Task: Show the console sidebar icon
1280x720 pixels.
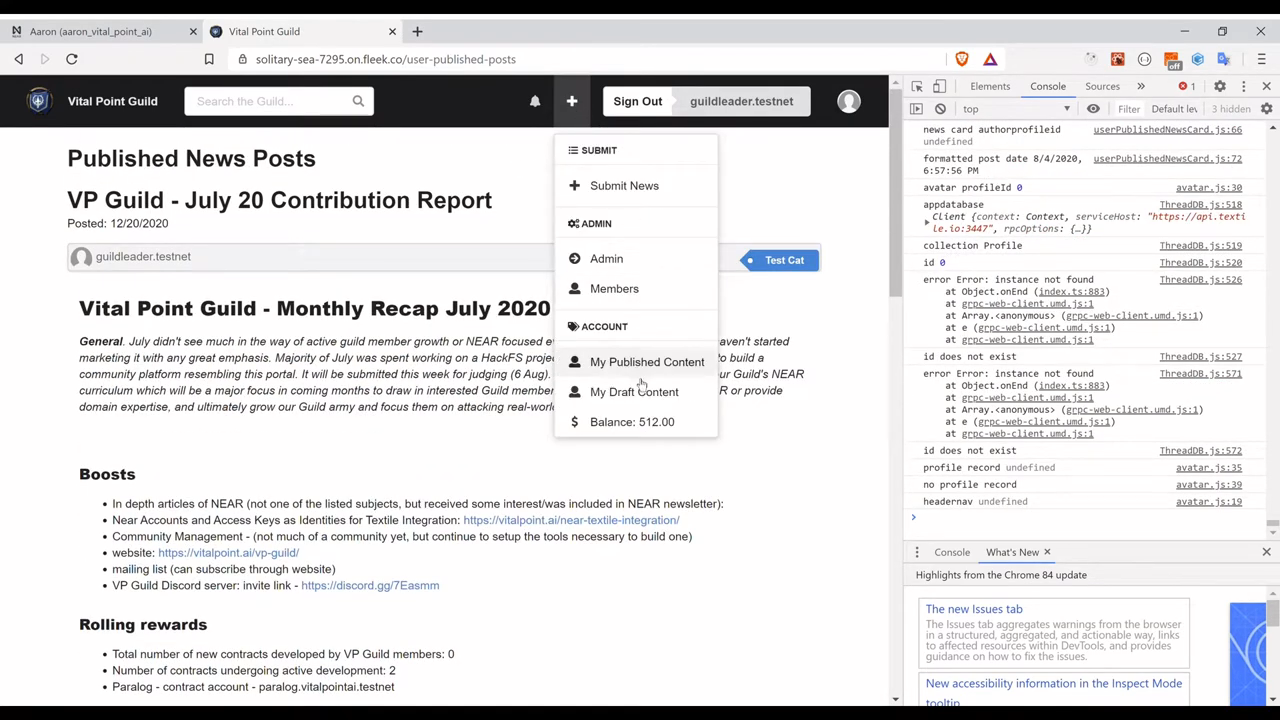Action: [916, 109]
